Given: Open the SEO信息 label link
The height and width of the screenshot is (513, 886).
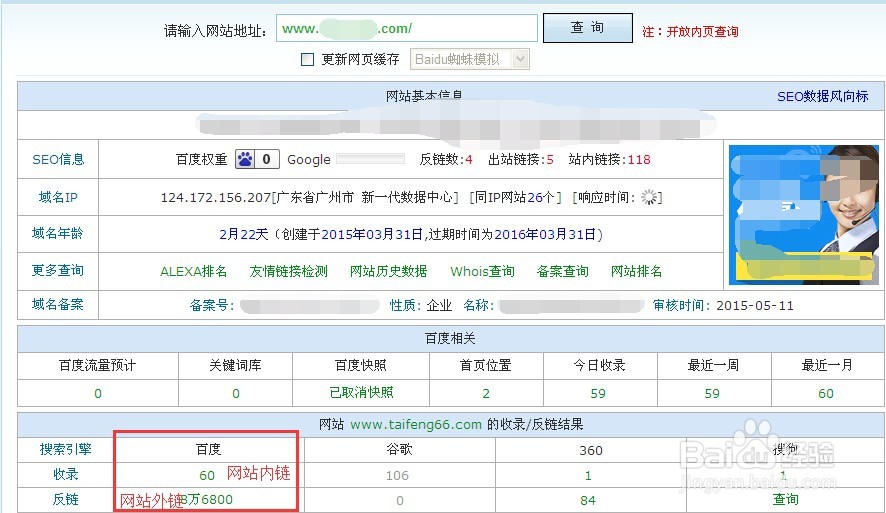Looking at the screenshot, I should [x=58, y=159].
